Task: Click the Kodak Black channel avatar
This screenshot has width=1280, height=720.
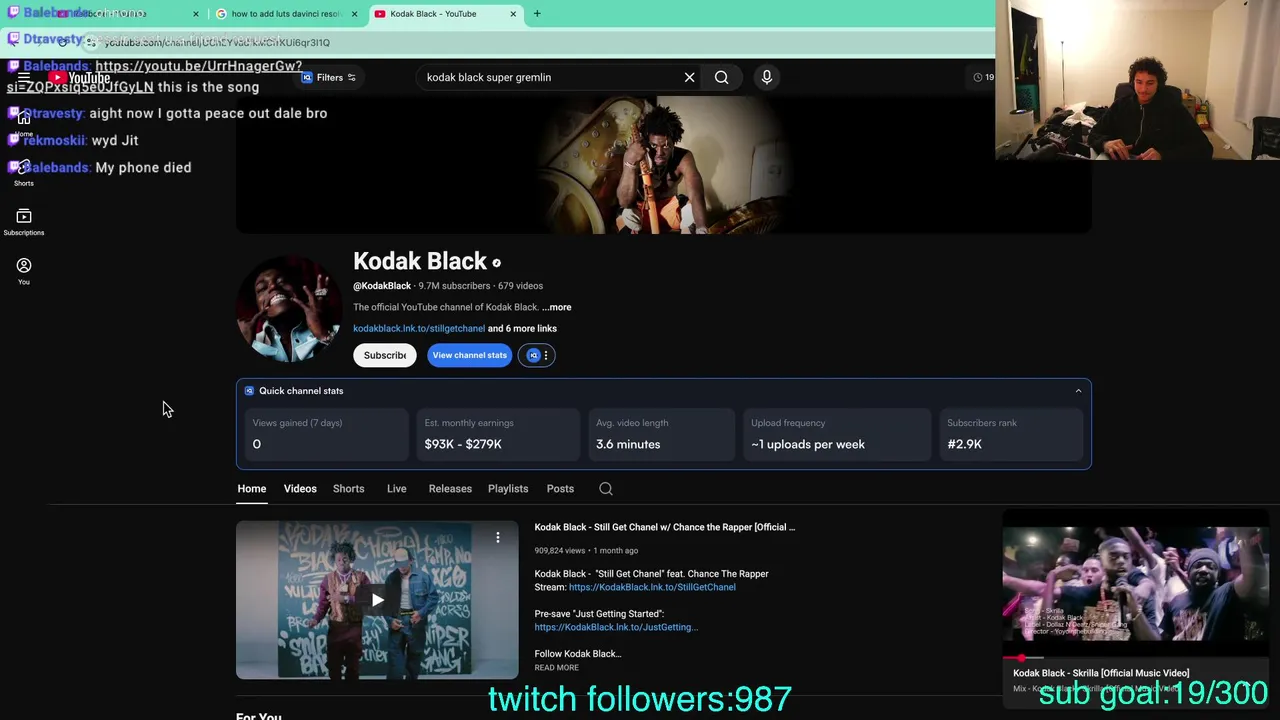Action: pos(289,308)
